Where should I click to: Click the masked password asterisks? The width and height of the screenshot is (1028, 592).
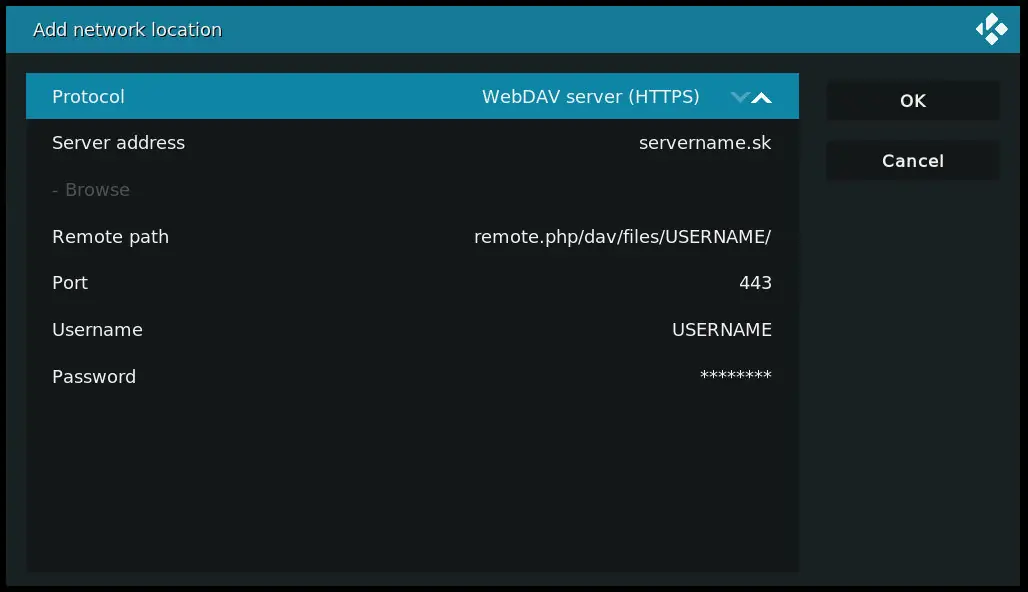(x=736, y=375)
